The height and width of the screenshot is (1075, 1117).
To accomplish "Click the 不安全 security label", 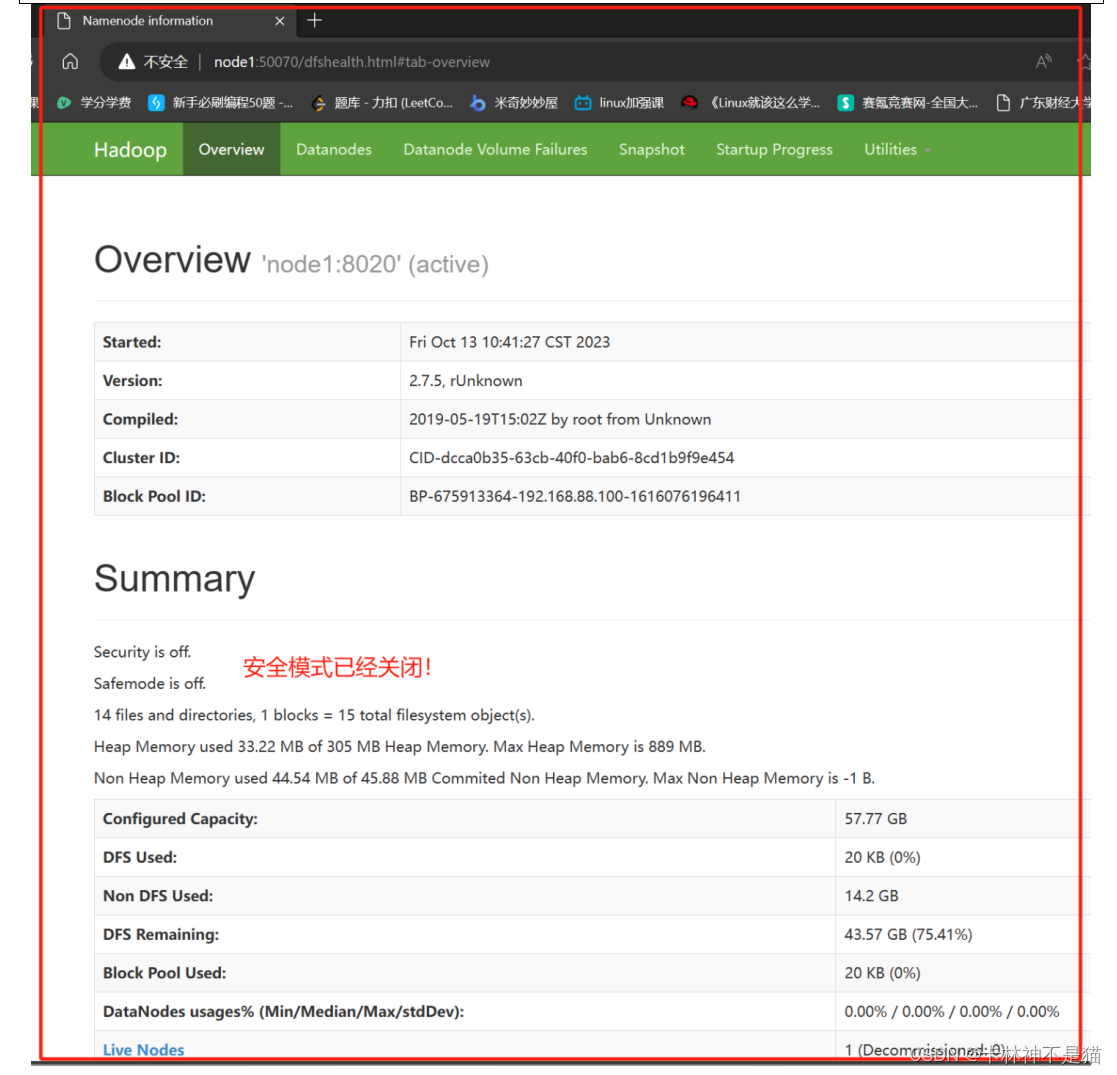I will (x=166, y=62).
